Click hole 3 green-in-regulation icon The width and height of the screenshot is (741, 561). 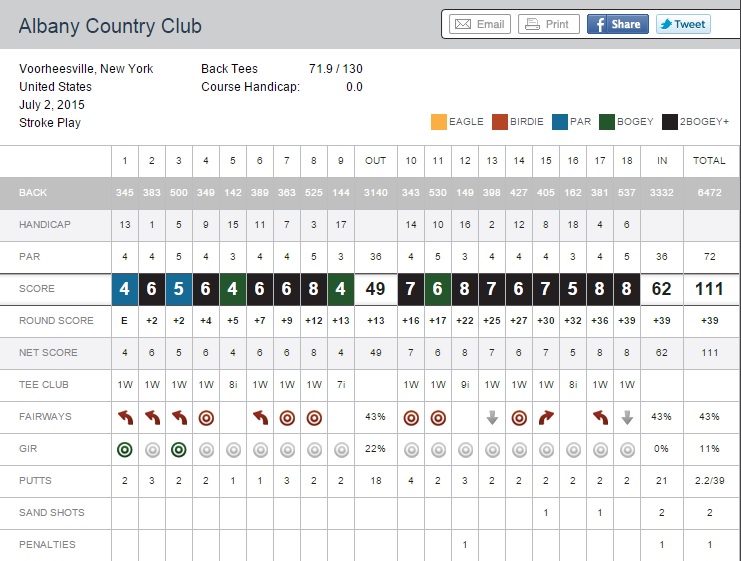pyautogui.click(x=179, y=450)
